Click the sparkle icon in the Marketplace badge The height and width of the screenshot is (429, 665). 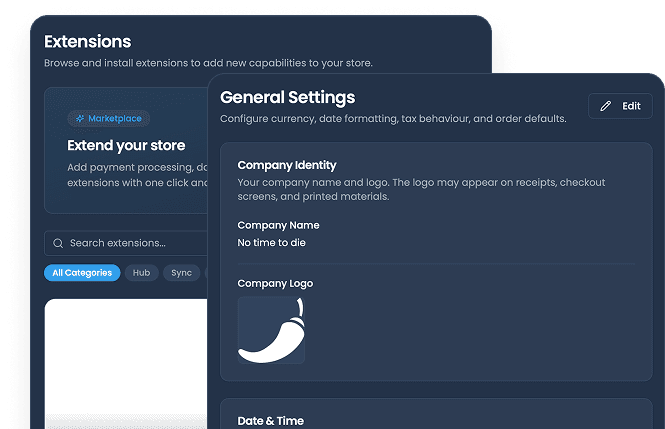click(80, 119)
